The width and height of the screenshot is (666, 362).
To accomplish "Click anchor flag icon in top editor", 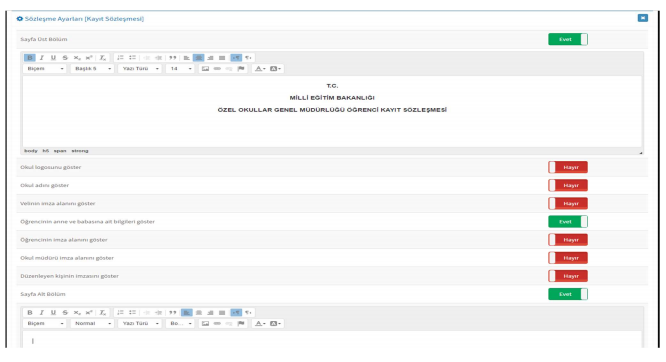I will click(241, 69).
